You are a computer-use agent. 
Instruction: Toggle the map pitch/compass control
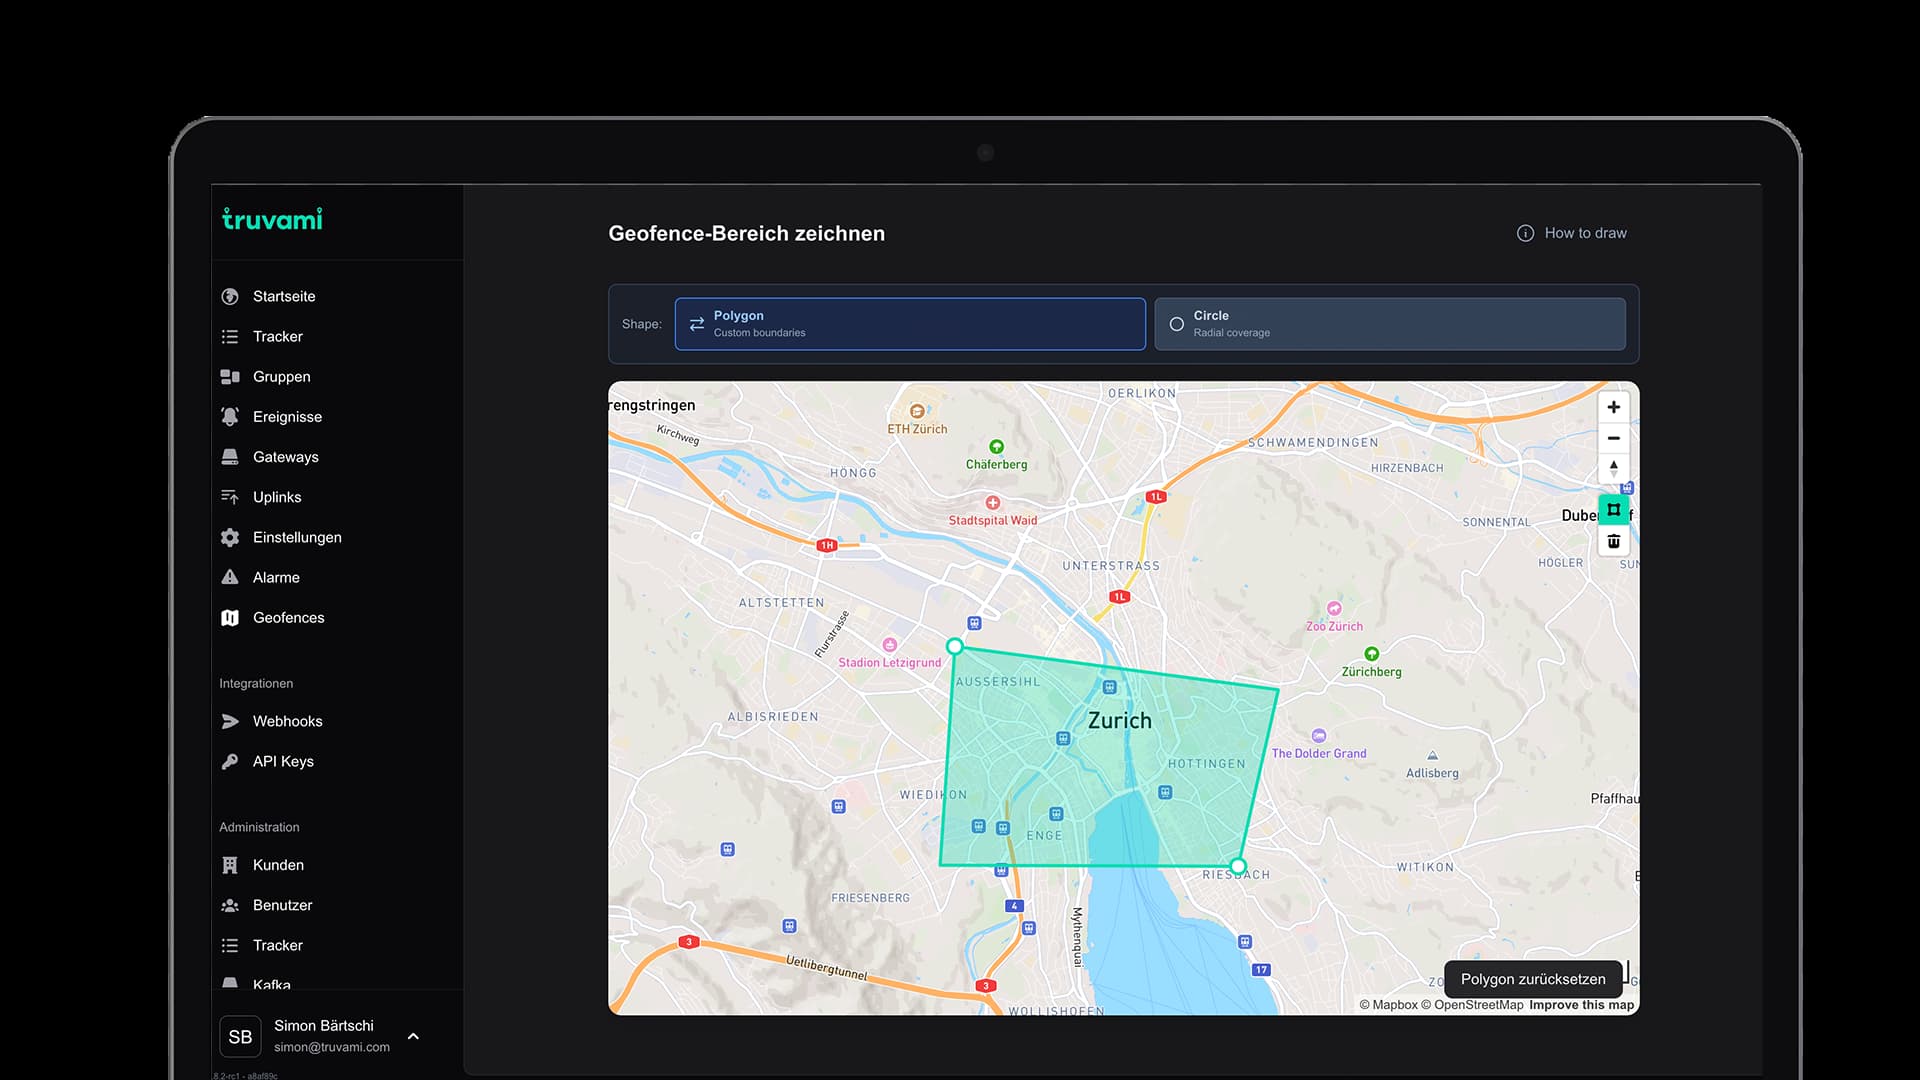[1613, 468]
